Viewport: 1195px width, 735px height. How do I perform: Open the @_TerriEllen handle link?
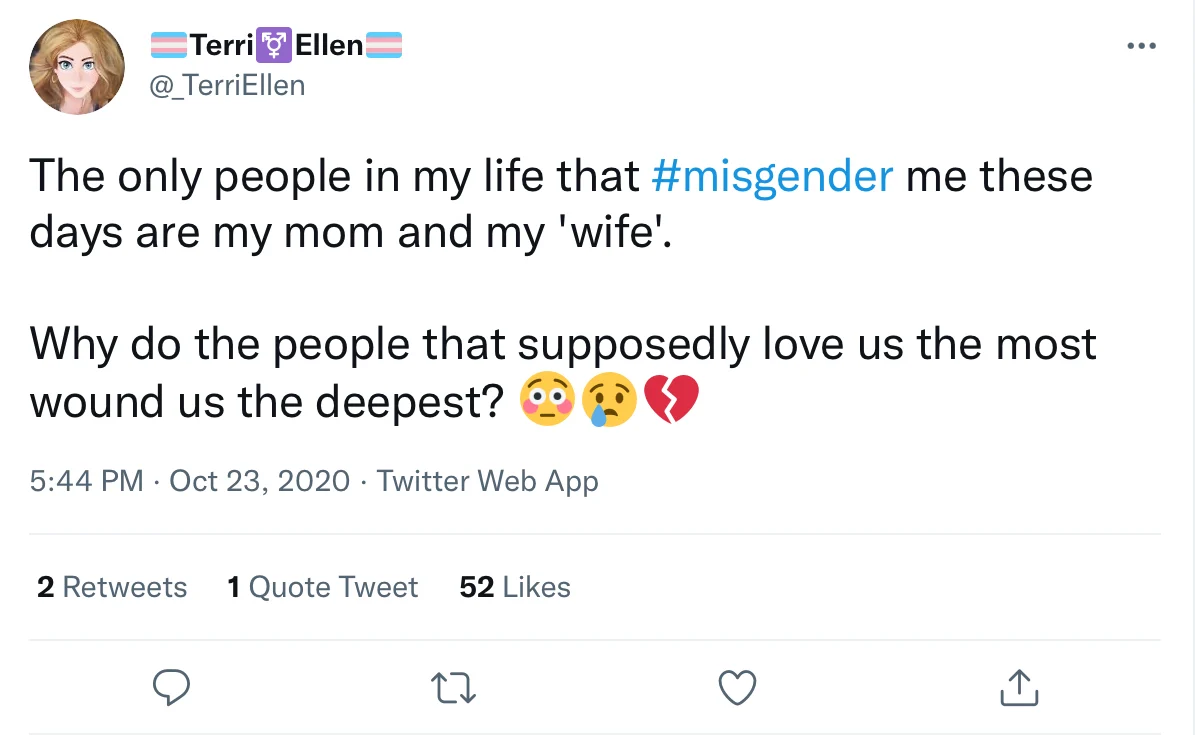pos(227,86)
